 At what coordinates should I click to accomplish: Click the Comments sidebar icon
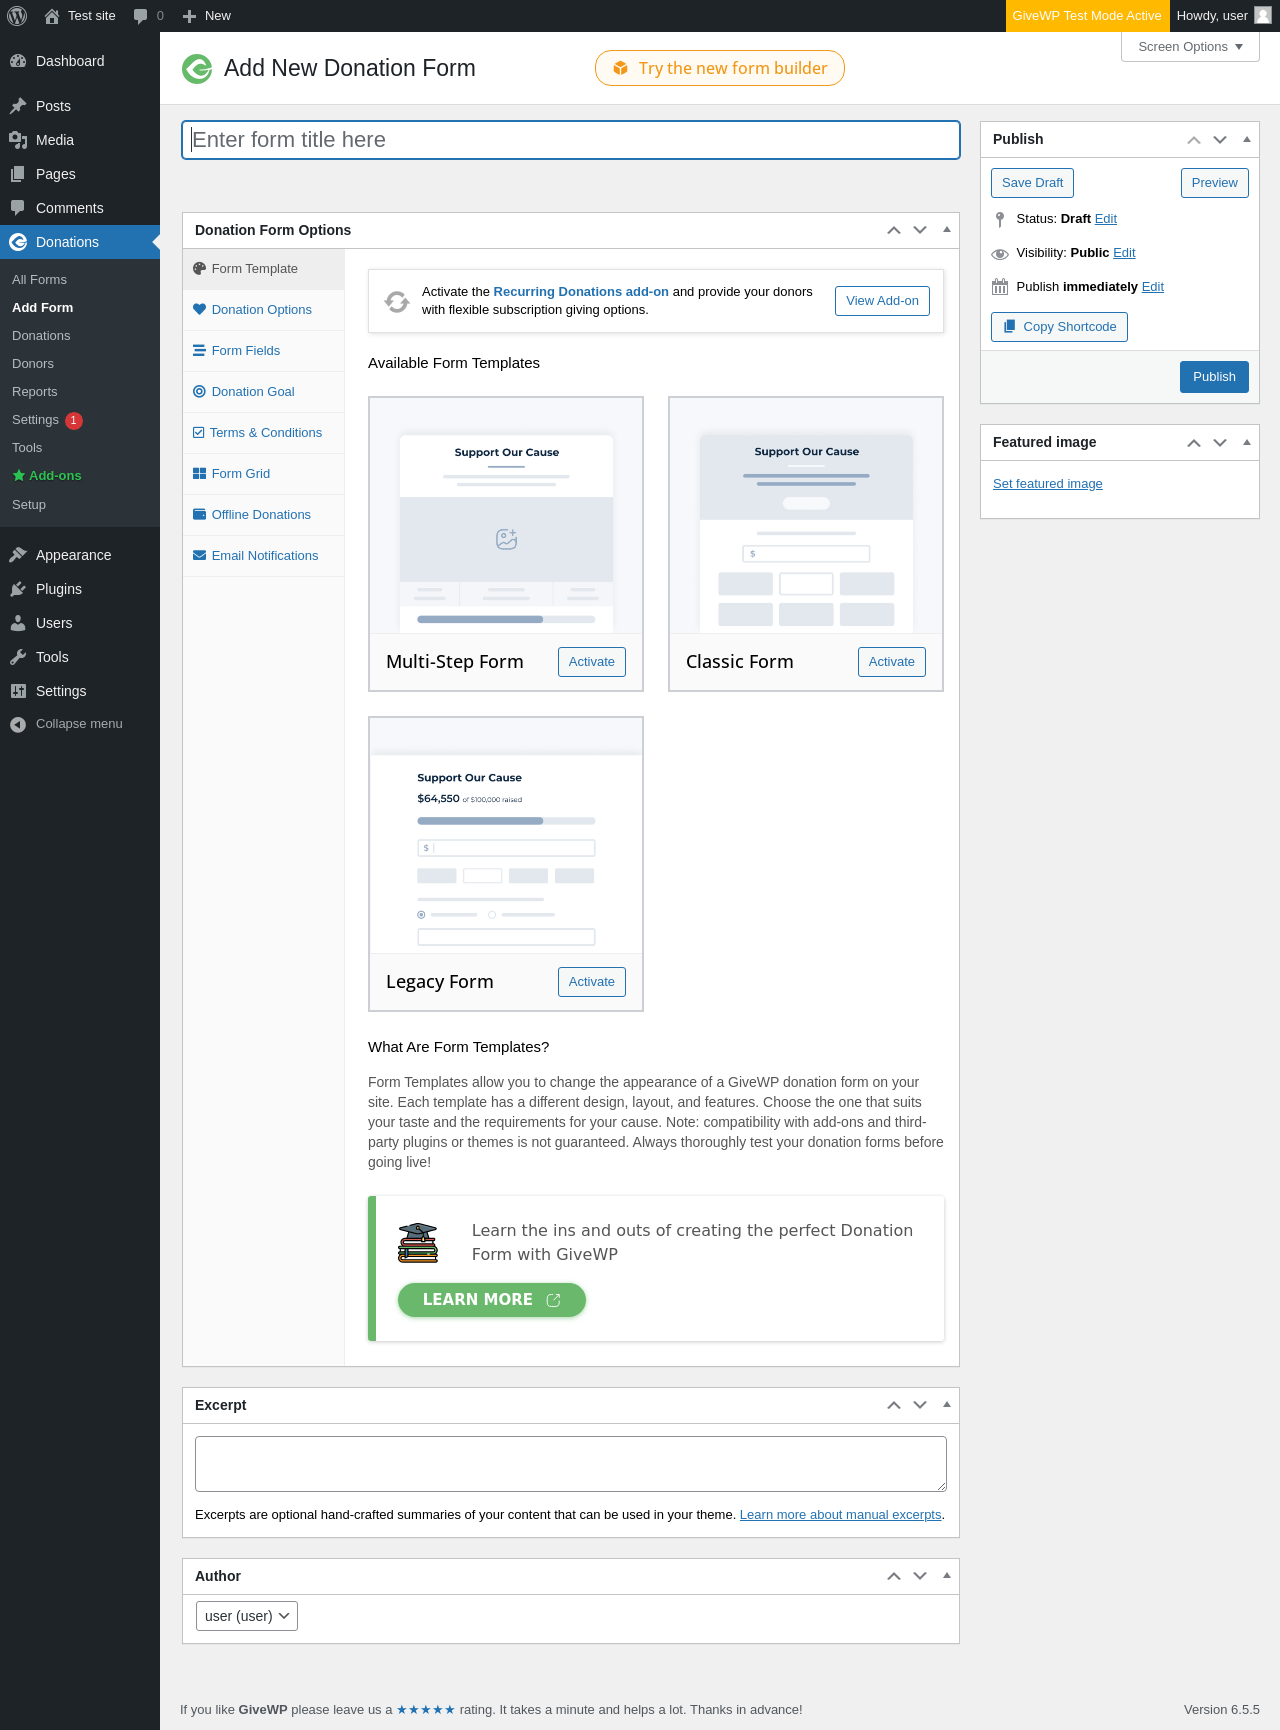point(18,208)
